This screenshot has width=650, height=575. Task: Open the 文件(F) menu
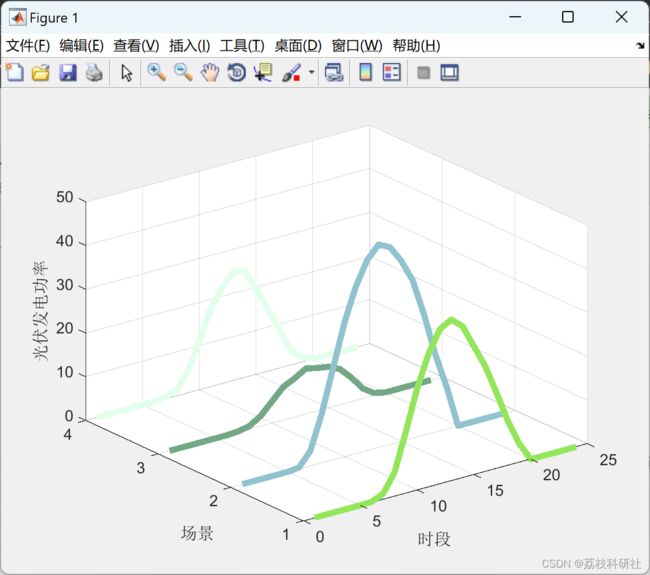click(x=28, y=46)
